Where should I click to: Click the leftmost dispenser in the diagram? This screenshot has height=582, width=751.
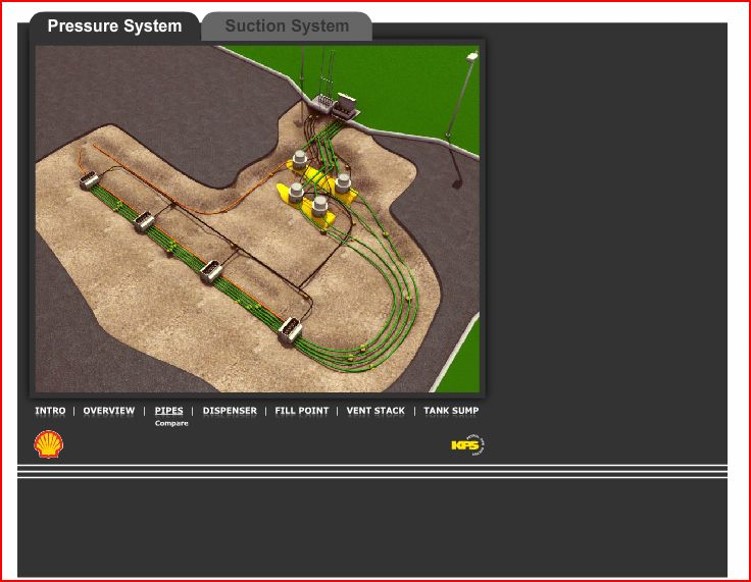coord(87,181)
